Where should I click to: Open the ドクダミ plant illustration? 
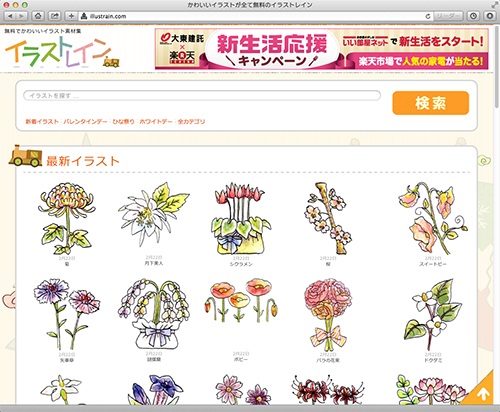[x=433, y=315]
